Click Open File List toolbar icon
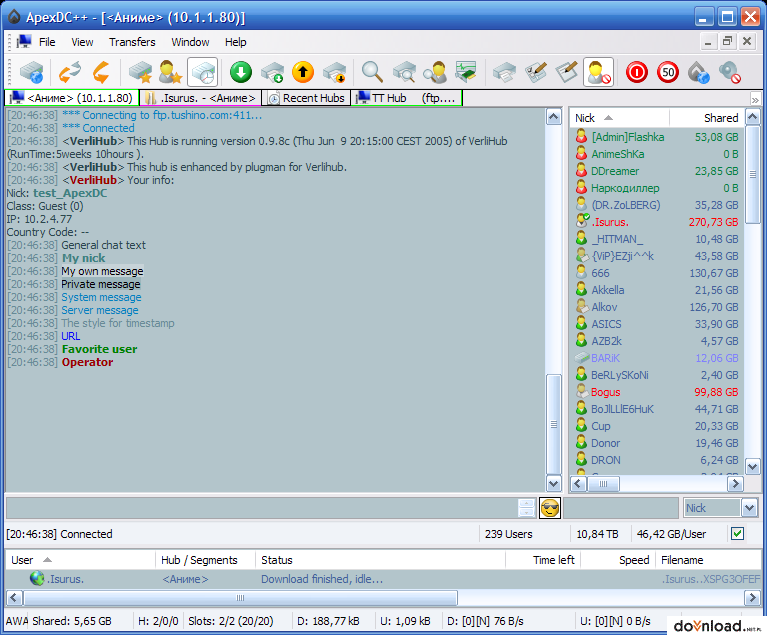Screen dimensions: 767x635 [x=504, y=72]
